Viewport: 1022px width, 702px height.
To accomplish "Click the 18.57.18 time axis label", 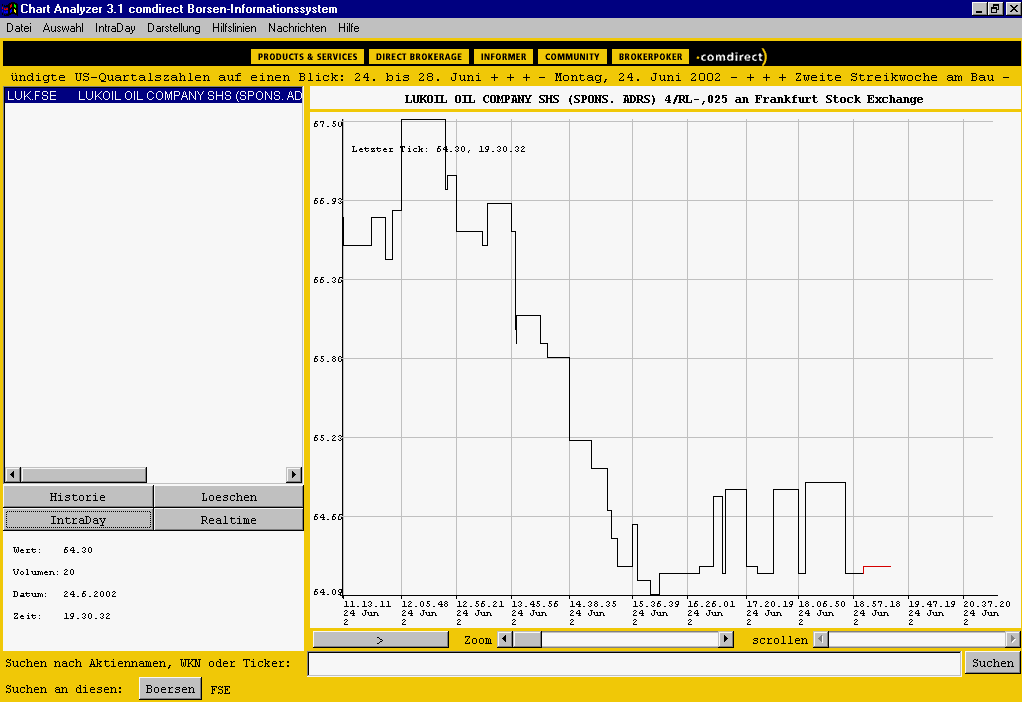I will tap(877, 604).
